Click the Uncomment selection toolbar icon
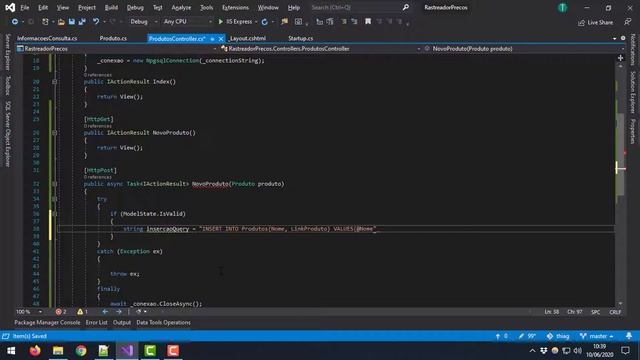 click(x=354, y=22)
